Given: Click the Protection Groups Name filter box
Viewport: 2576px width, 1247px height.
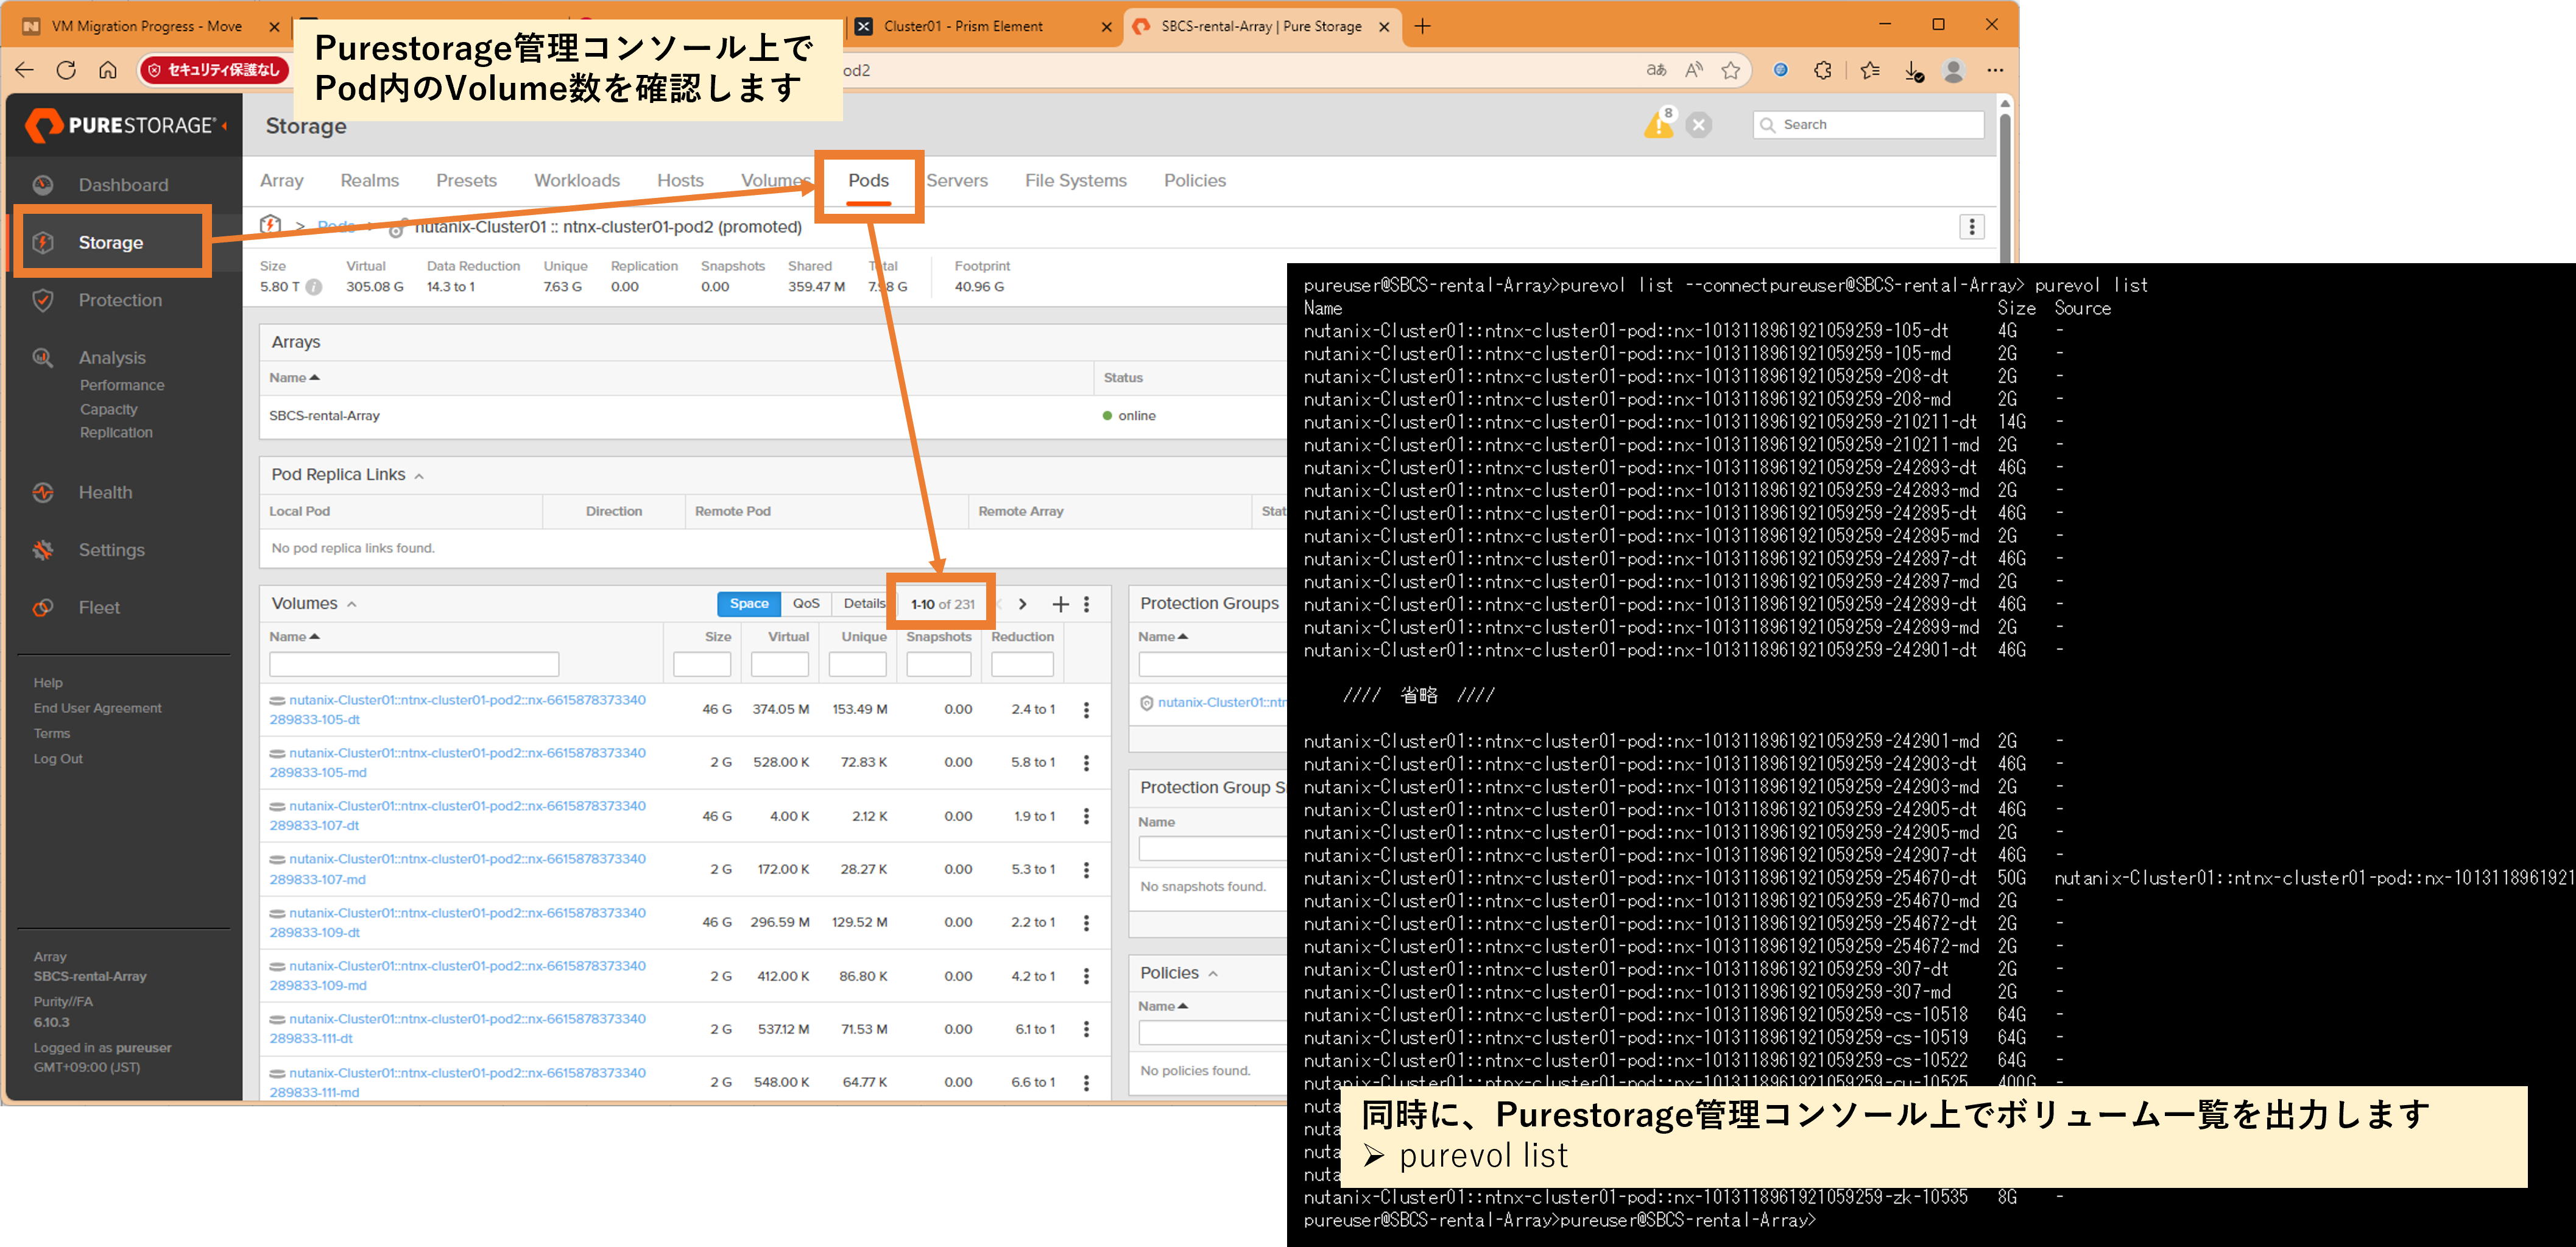Looking at the screenshot, I should tap(1212, 664).
